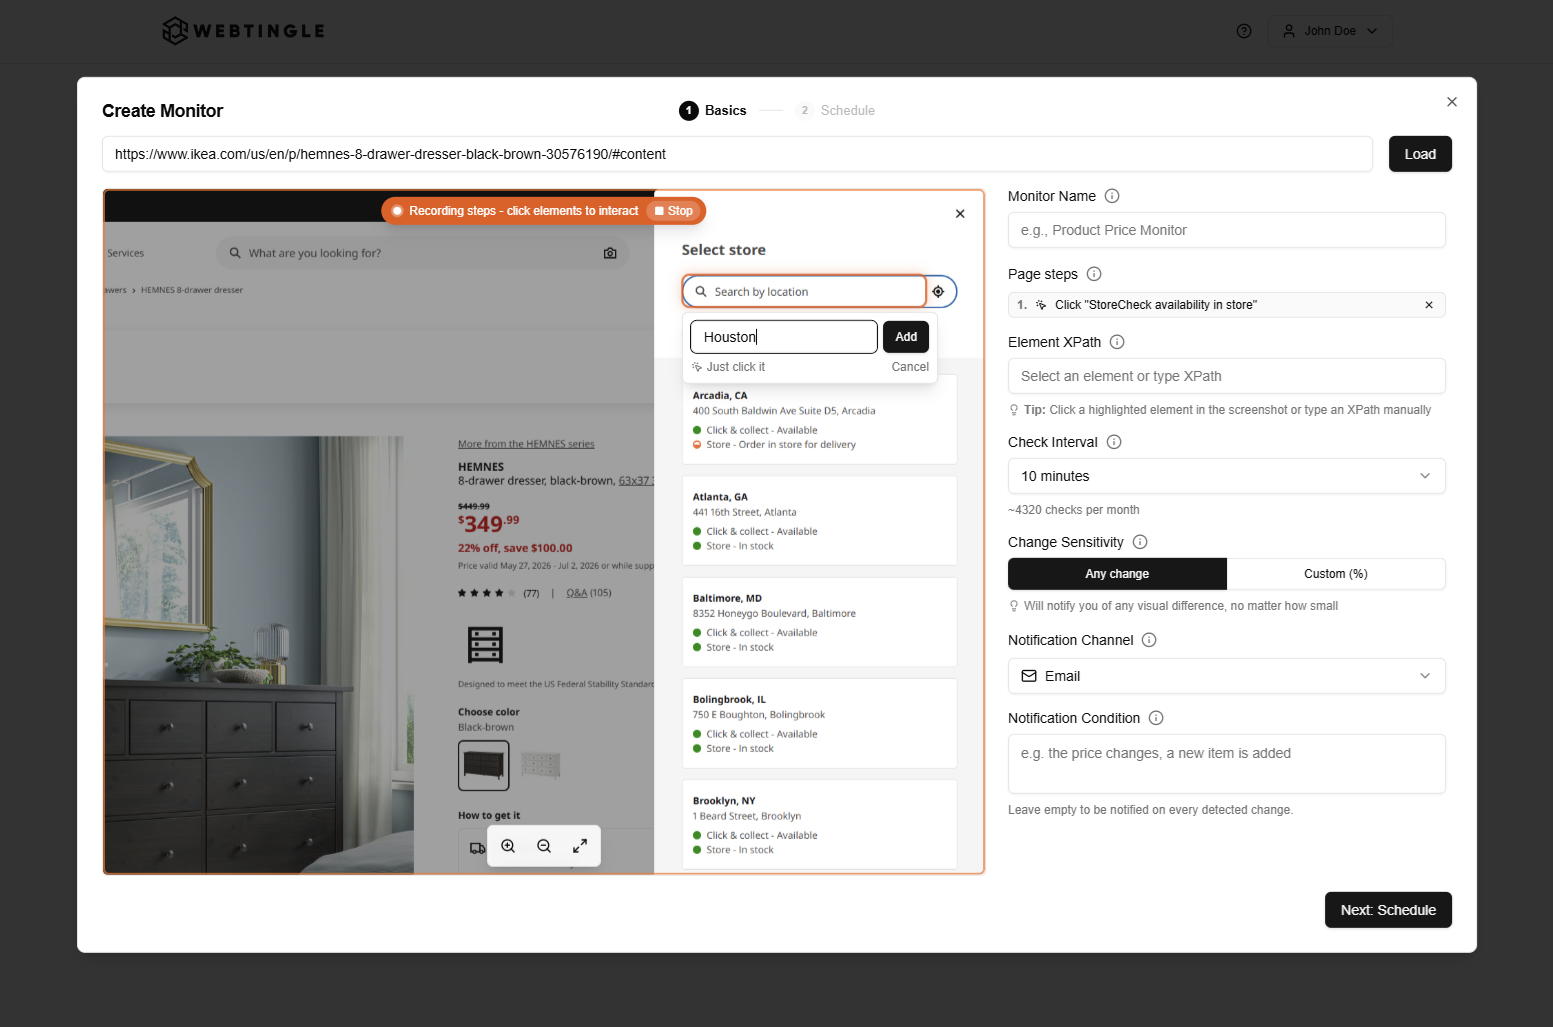Click the Load button

1420,154
